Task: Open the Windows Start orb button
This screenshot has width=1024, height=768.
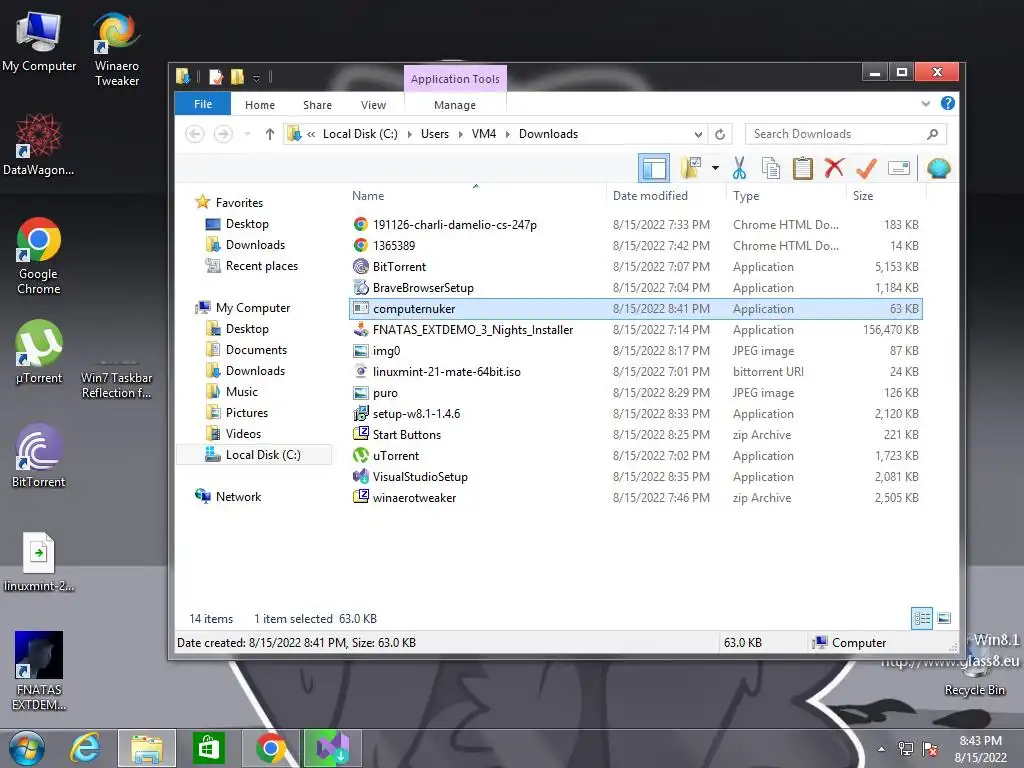Action: (26, 749)
